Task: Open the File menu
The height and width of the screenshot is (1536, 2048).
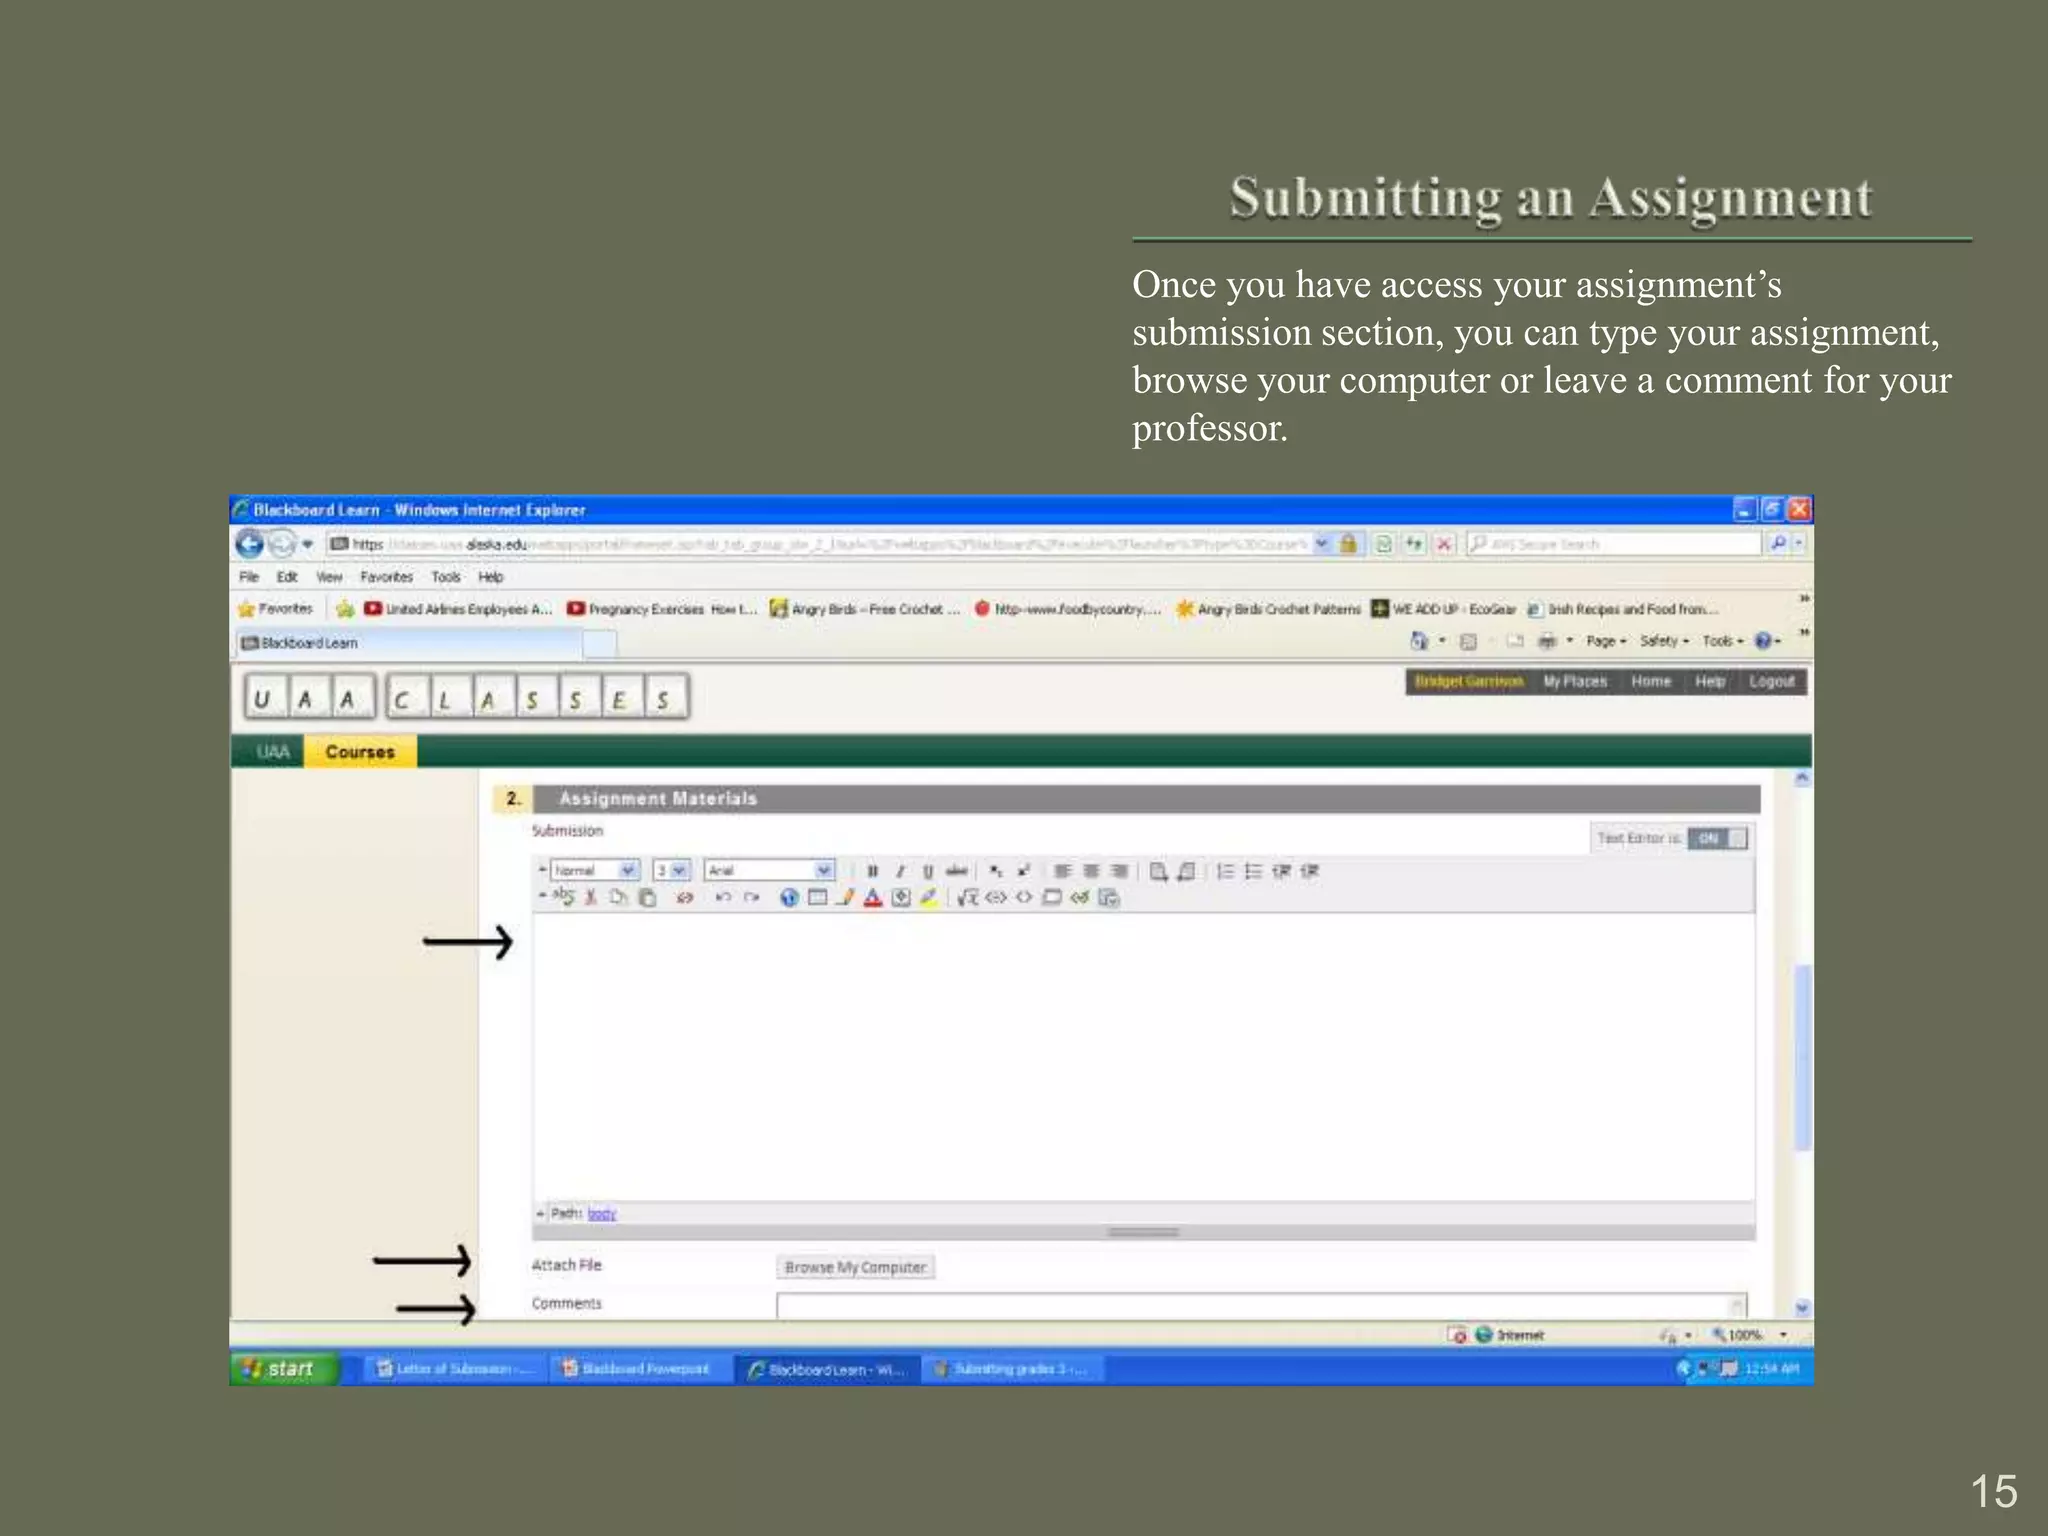Action: (249, 577)
